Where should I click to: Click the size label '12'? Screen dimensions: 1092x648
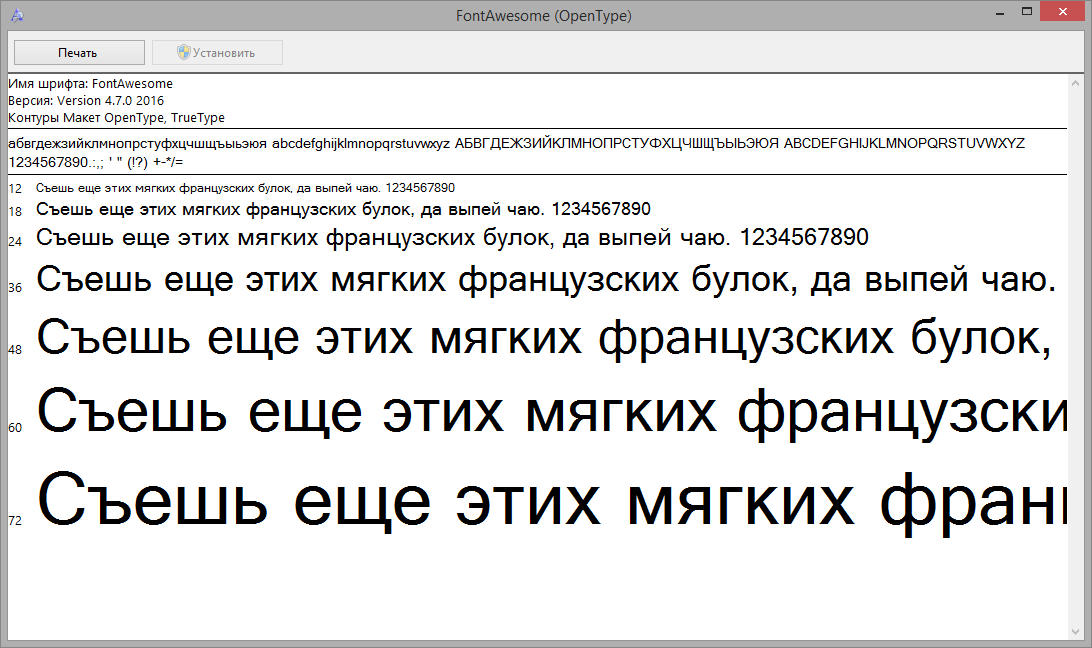[x=15, y=189]
